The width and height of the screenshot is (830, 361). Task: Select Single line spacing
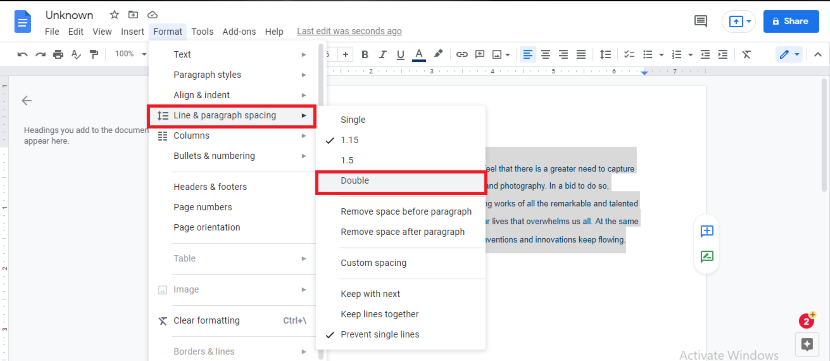point(401,120)
